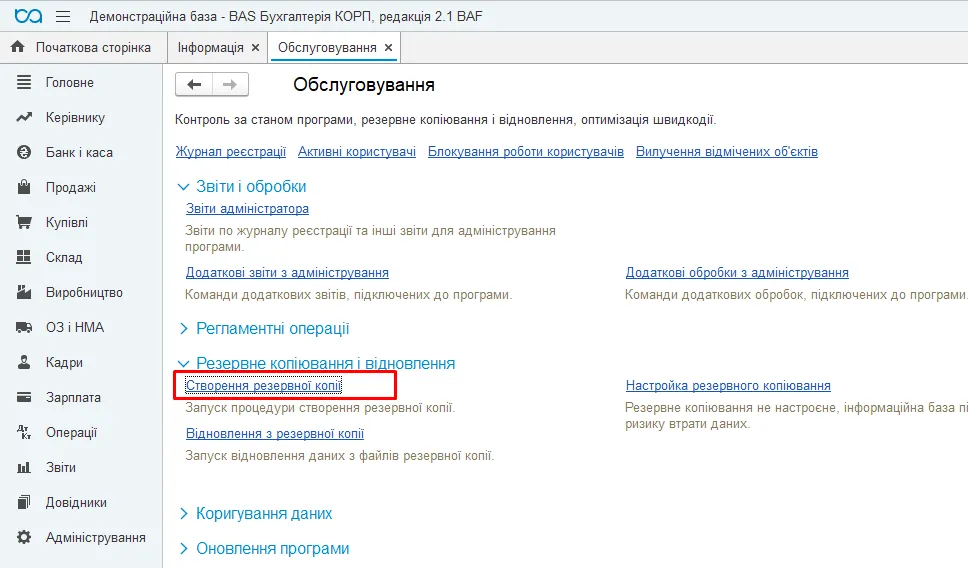The height and width of the screenshot is (568, 968).
Task: Open the Операції section
Action: 71,432
